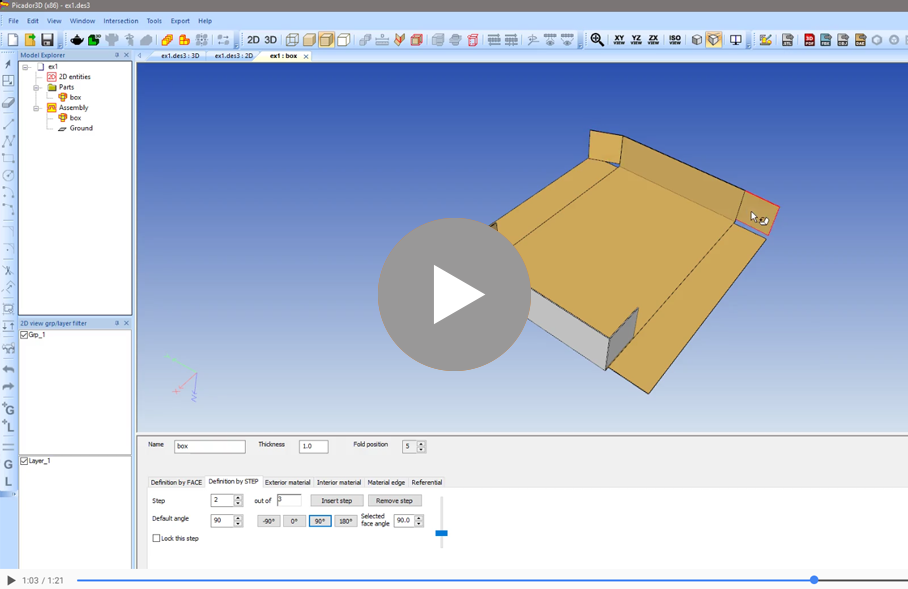Select Ground item in Model Explorer

pos(81,129)
